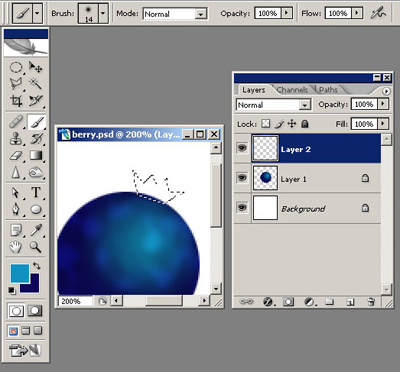This screenshot has height=372, width=400.
Task: Select the Type tool
Action: [x=36, y=193]
